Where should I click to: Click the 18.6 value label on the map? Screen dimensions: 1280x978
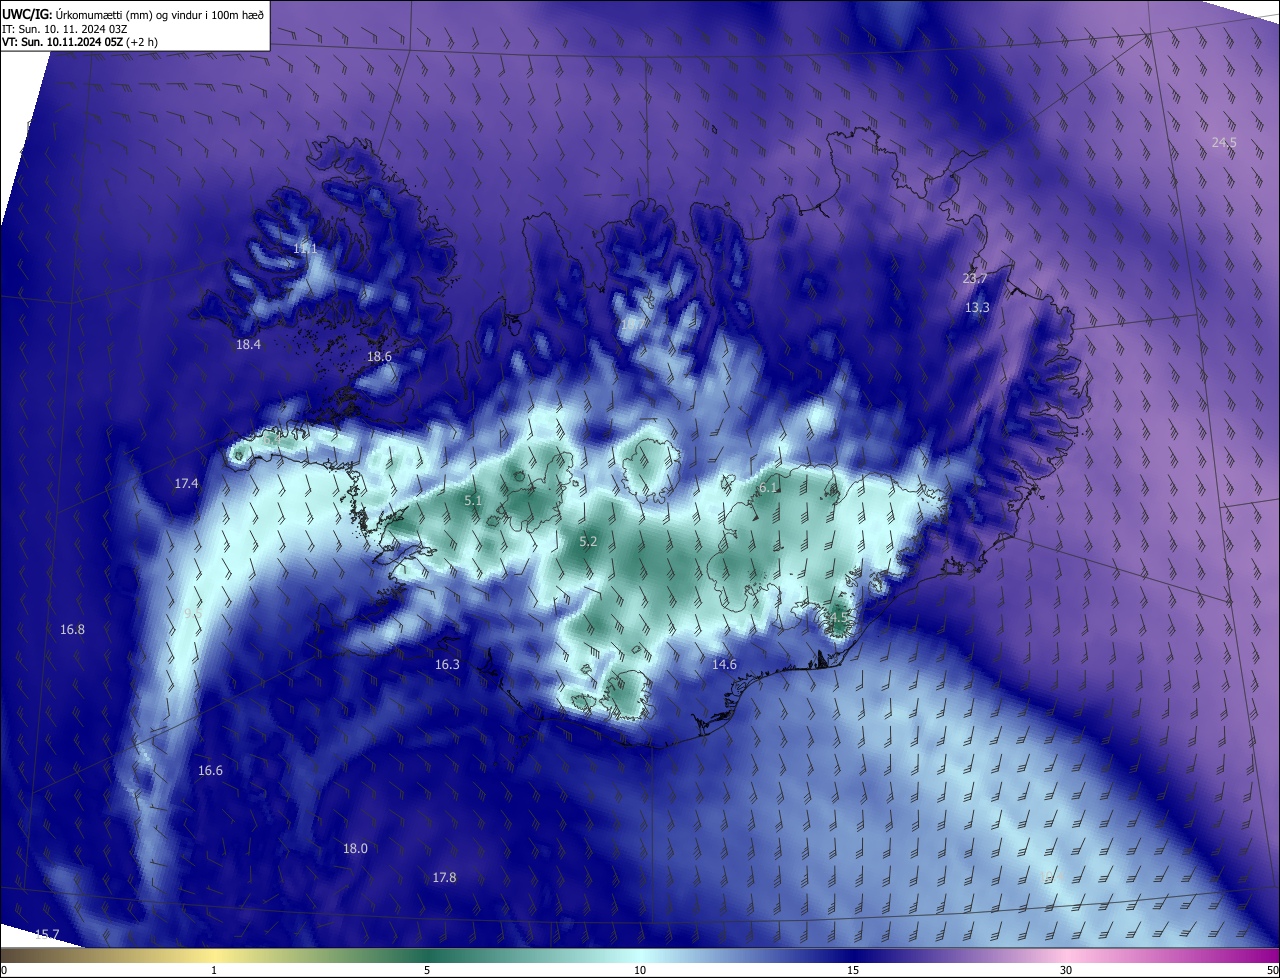(379, 357)
